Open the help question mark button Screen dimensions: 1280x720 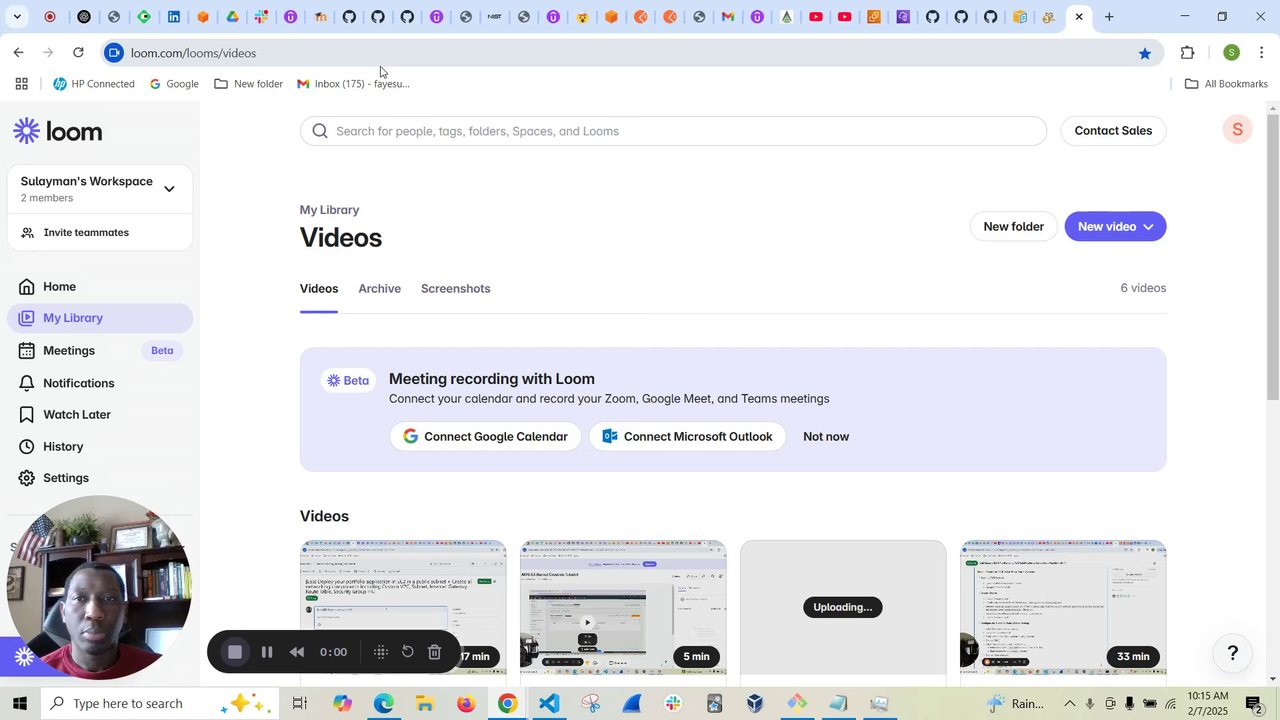(1233, 653)
